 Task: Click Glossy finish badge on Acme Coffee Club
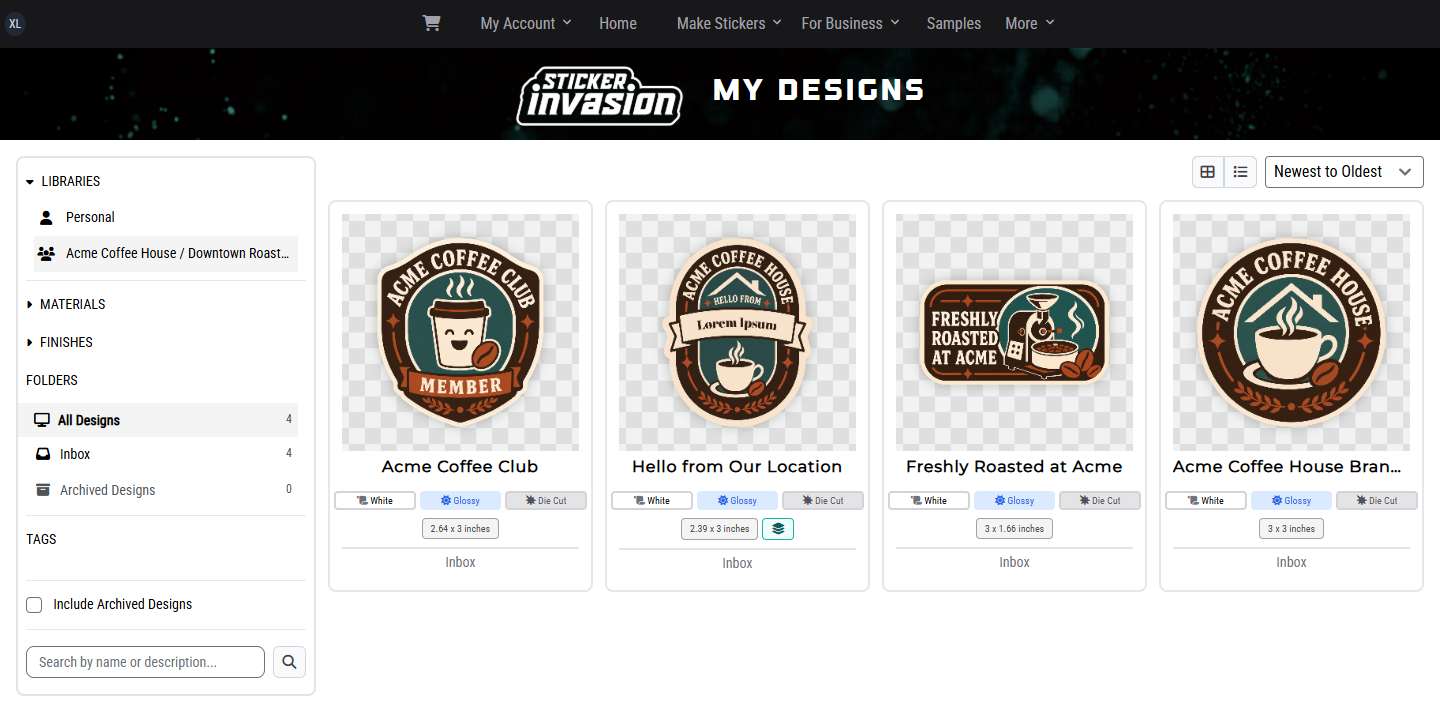click(x=460, y=501)
